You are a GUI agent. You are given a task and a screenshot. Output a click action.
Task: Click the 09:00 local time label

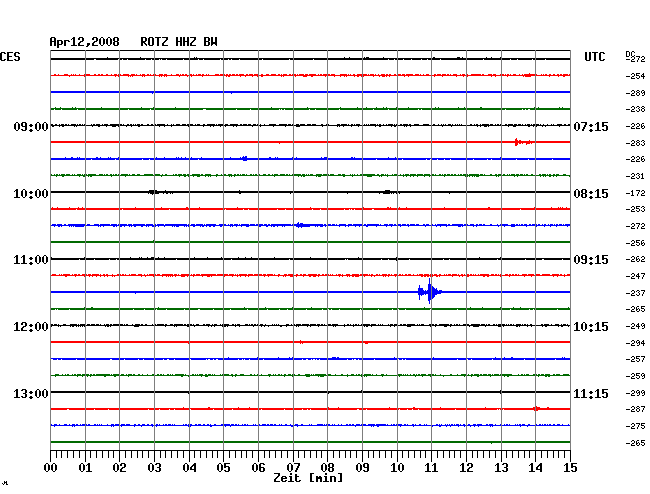[31, 126]
